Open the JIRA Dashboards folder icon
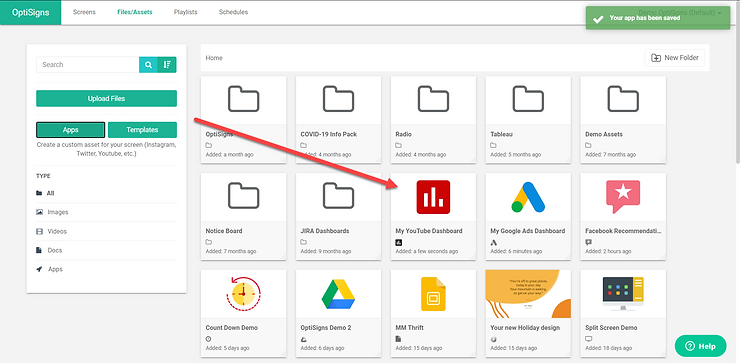 pos(338,195)
